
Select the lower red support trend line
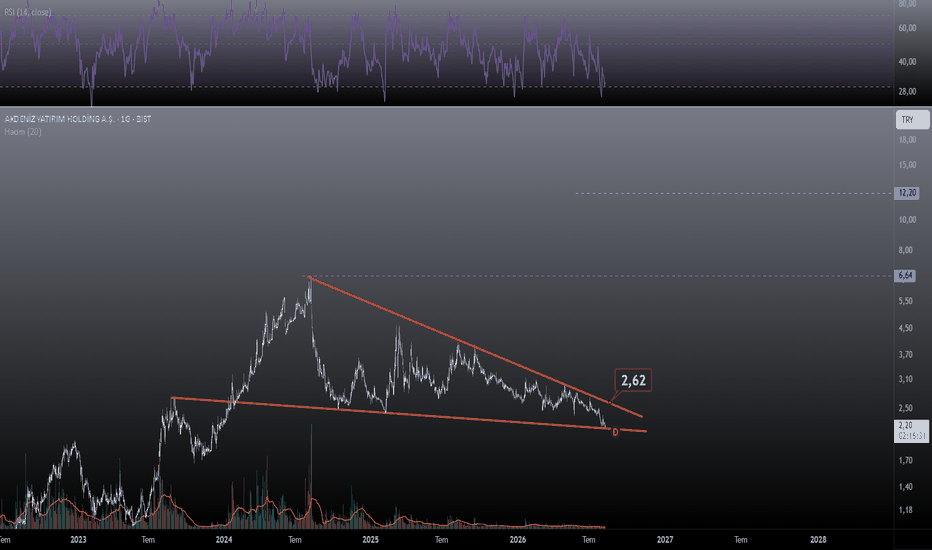pyautogui.click(x=409, y=414)
